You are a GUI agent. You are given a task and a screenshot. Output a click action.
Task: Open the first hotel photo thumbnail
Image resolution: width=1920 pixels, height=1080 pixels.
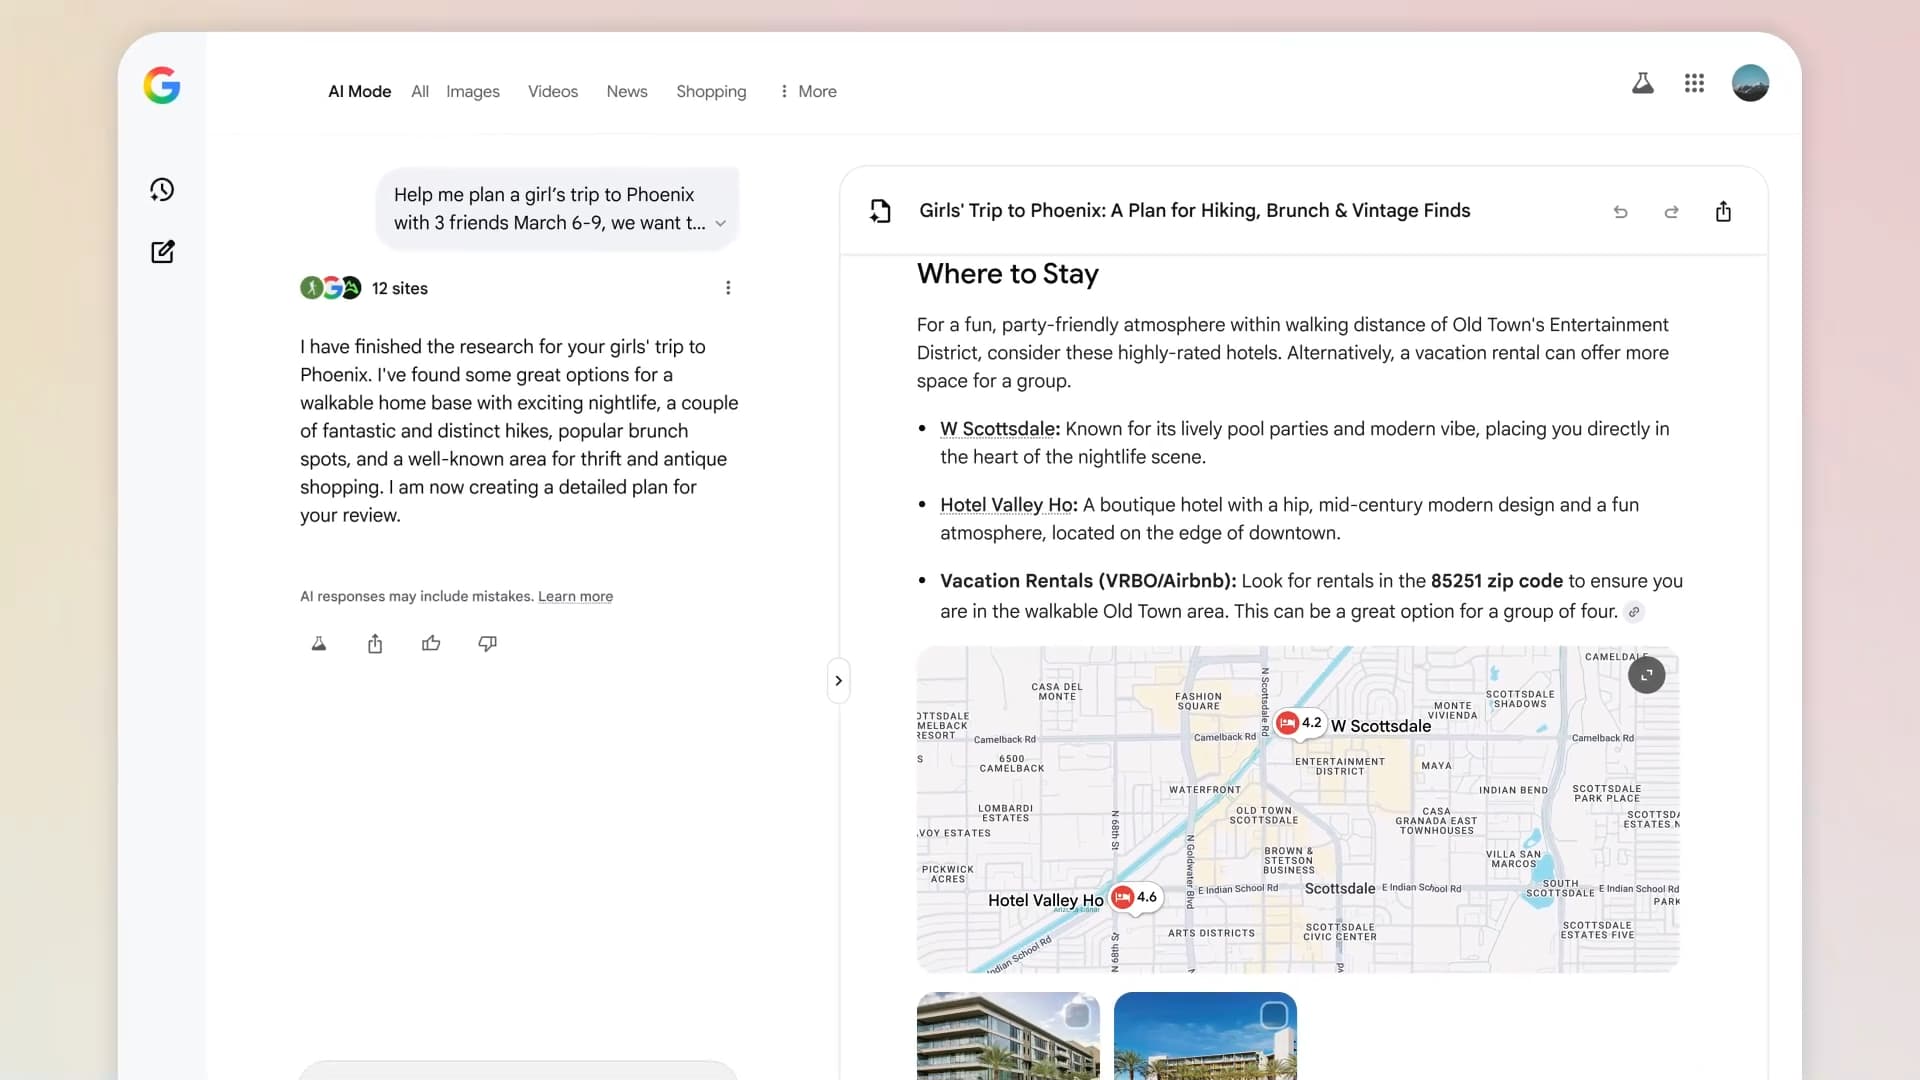[x=1007, y=1040]
